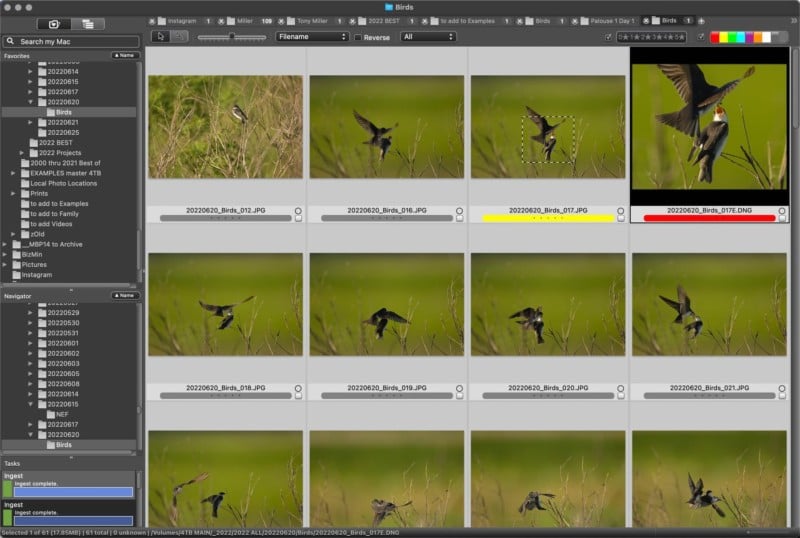Screen dimensions: 800x538
Task: Close the 2022 BEST tab
Action: 352,21
